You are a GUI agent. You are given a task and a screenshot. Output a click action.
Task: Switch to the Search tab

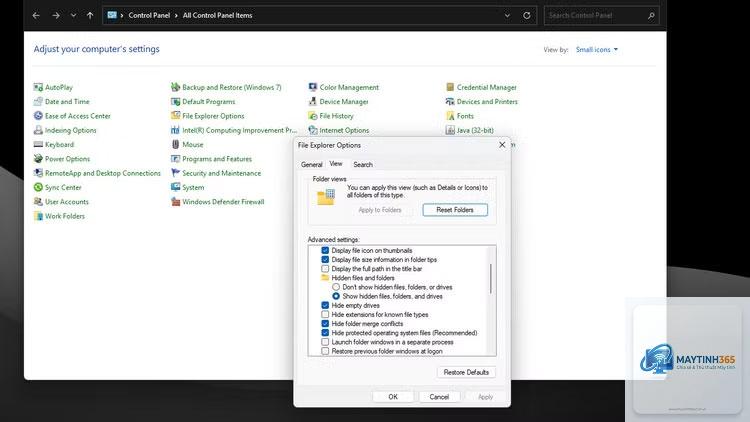[x=363, y=164]
